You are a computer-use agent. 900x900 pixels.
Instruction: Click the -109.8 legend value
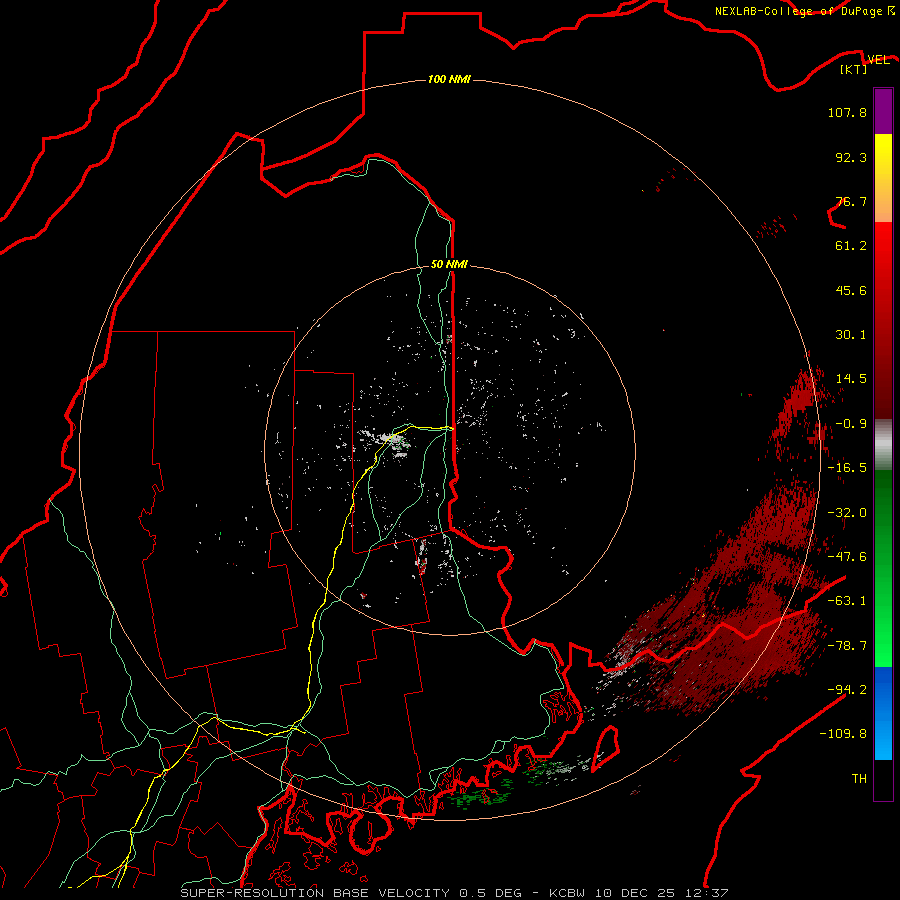click(843, 734)
